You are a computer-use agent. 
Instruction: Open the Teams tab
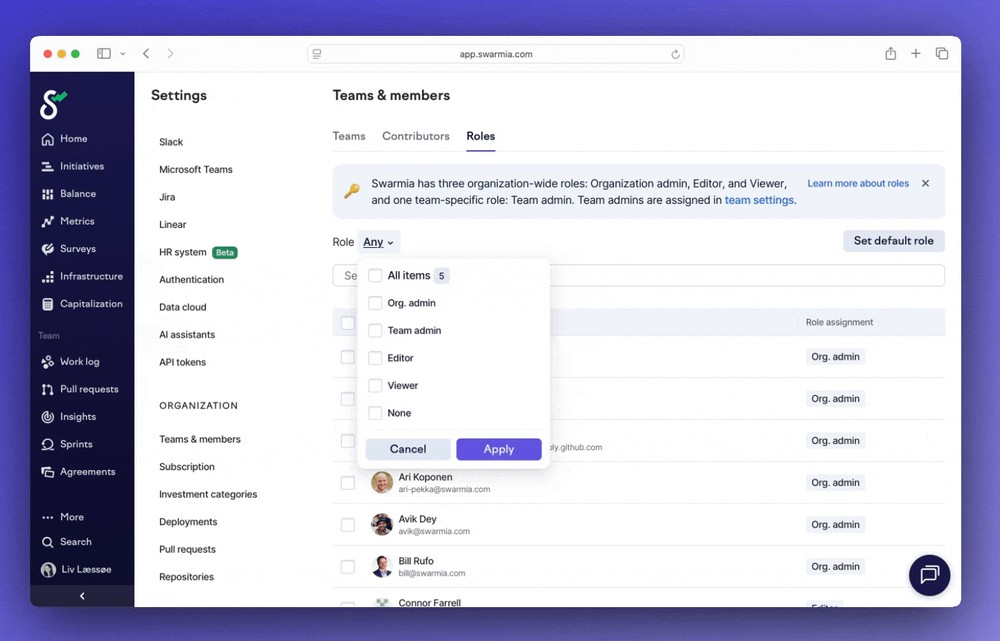[x=349, y=136]
